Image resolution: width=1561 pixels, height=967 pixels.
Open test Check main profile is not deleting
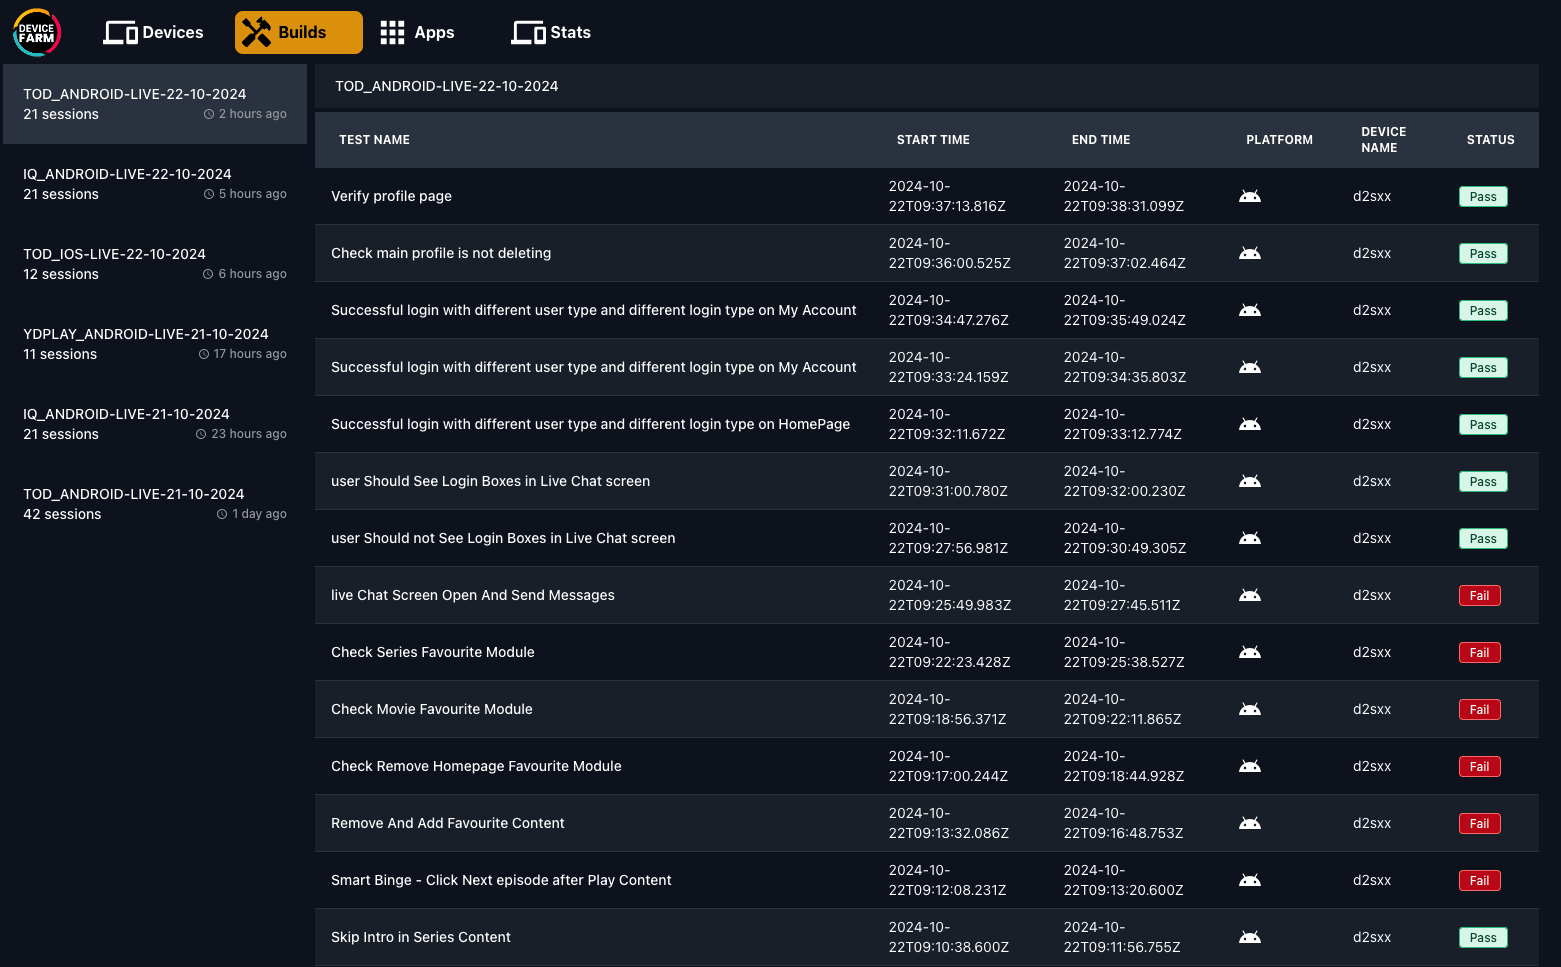pos(441,253)
